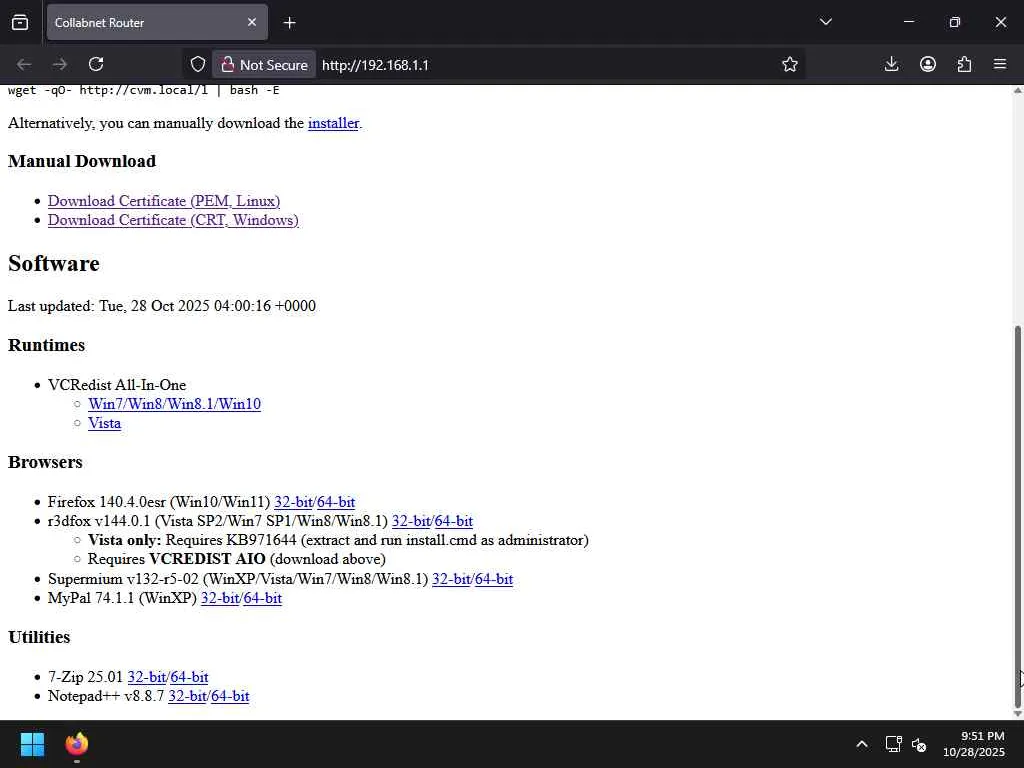Download Firefox 140.4.0esr 64-bit
This screenshot has width=1024, height=768.
pyautogui.click(x=336, y=502)
